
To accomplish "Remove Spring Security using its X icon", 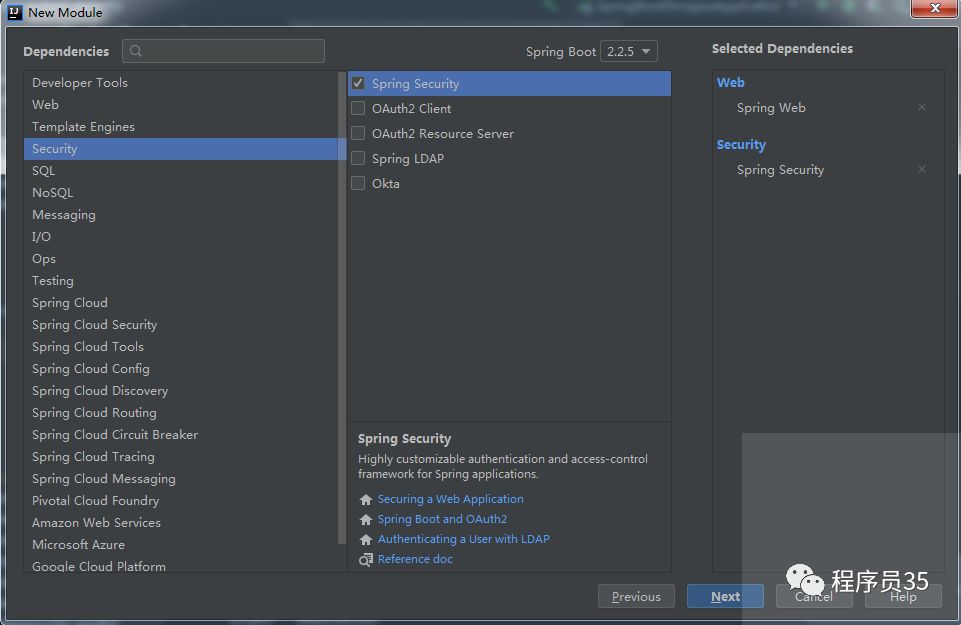I will (921, 169).
